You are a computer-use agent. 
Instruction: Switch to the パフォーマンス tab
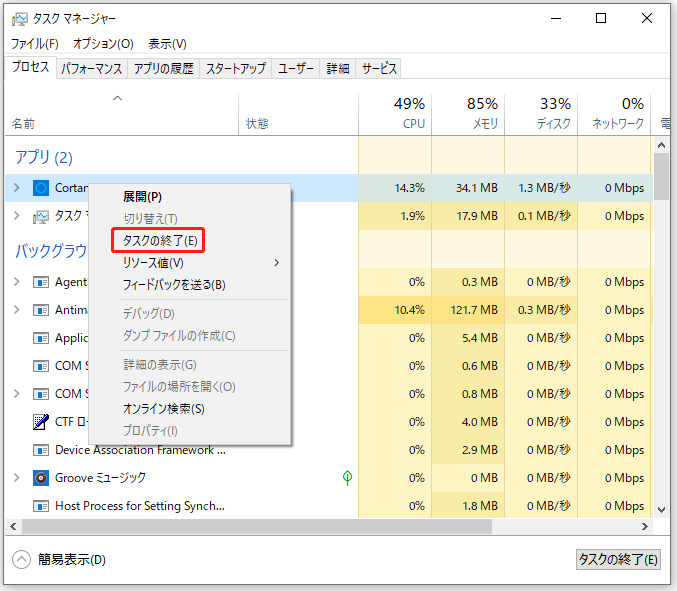coord(92,69)
